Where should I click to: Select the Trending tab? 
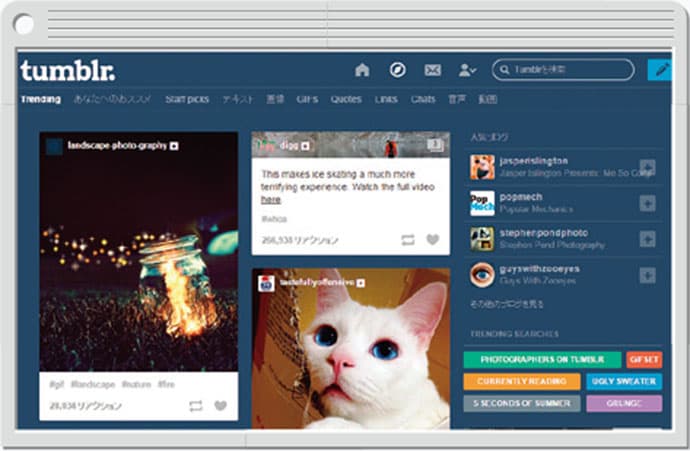pyautogui.click(x=40, y=99)
